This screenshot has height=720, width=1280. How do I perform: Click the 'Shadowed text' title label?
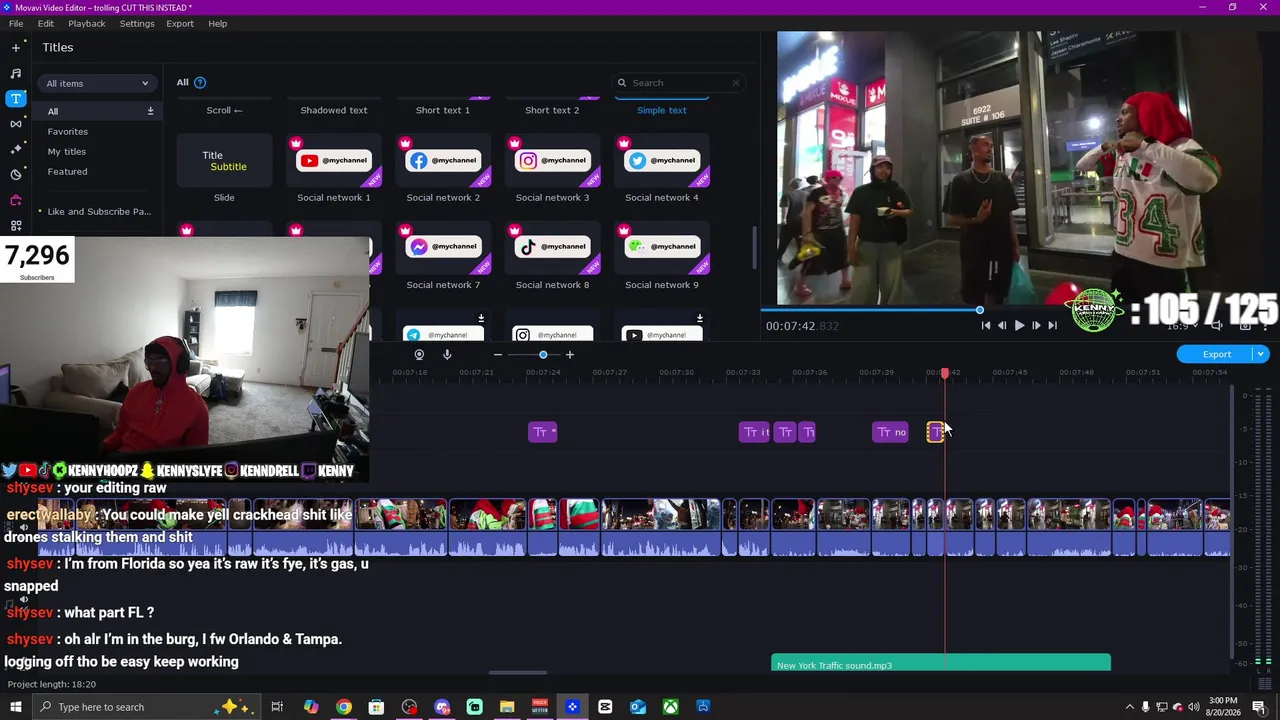point(334,110)
